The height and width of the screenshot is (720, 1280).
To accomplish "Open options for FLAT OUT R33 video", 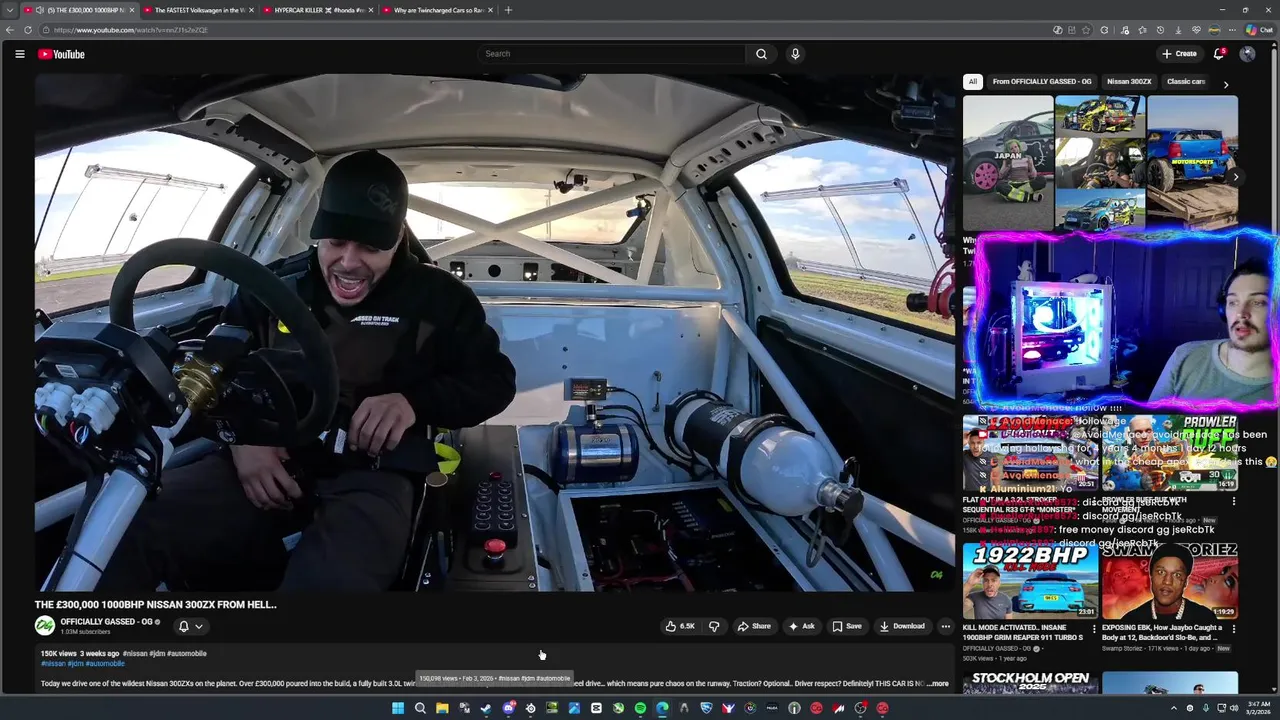I will pos(1094,501).
